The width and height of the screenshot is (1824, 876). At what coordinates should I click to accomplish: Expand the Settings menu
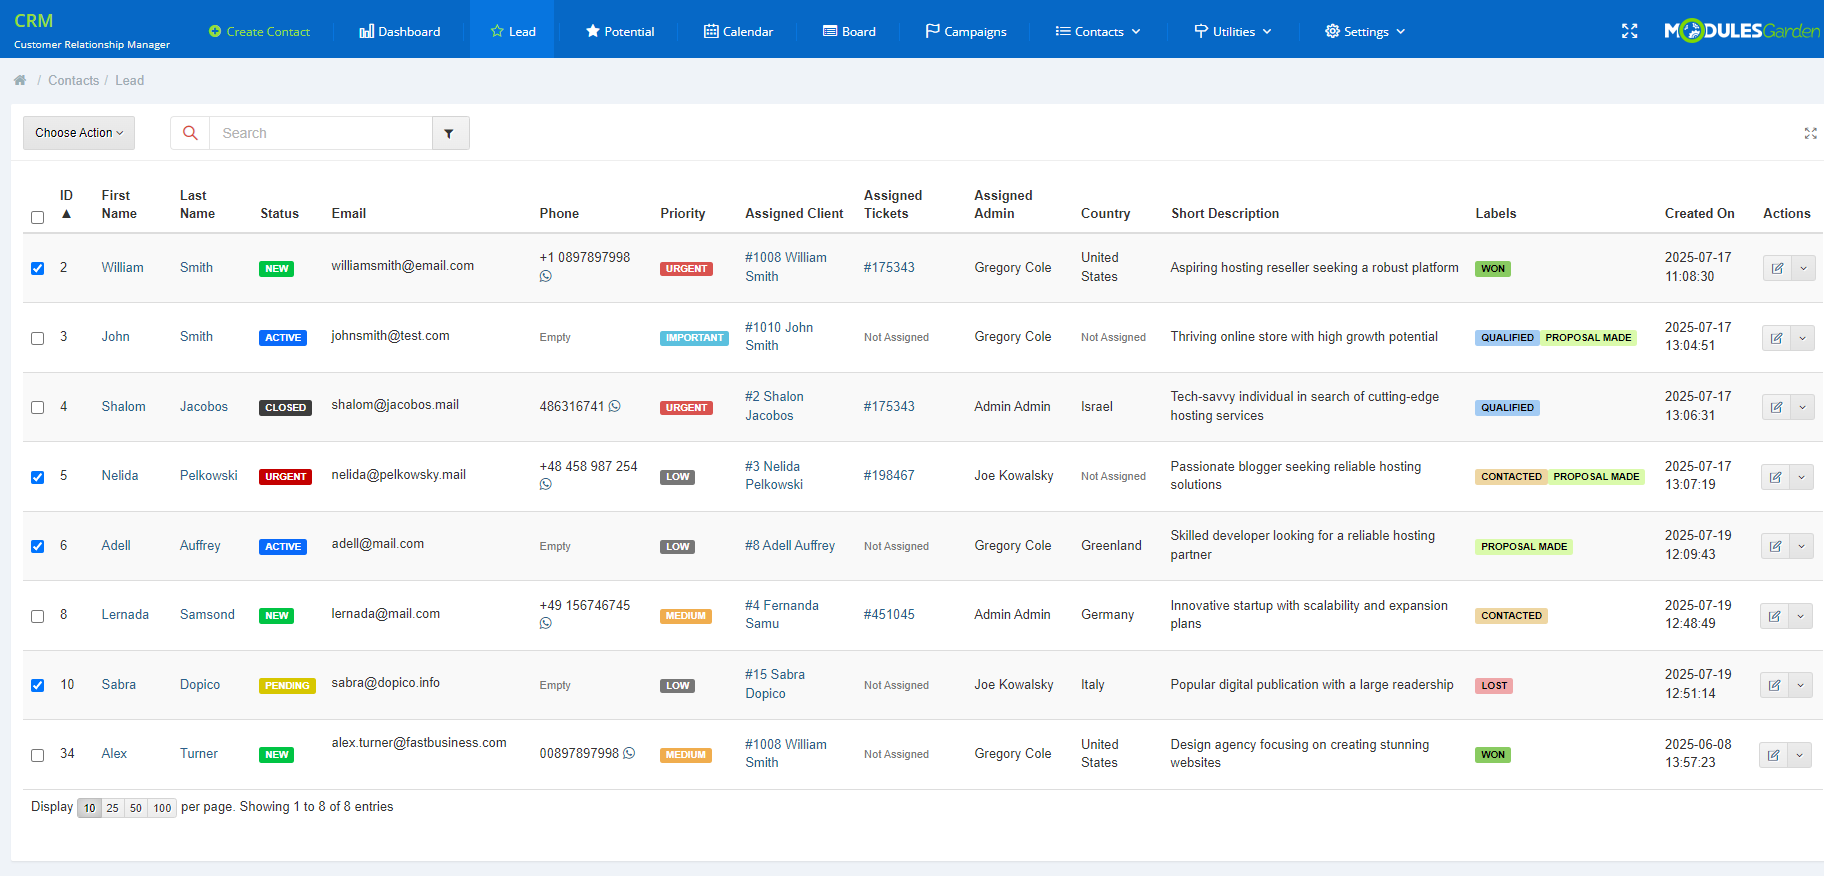[1365, 31]
